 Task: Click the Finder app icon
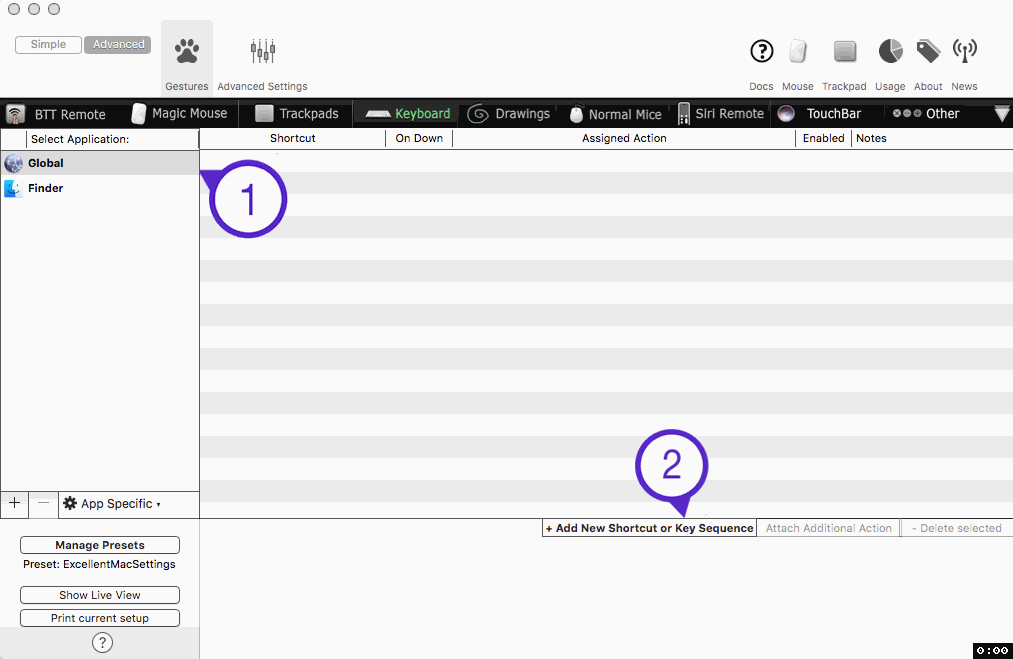click(13, 188)
